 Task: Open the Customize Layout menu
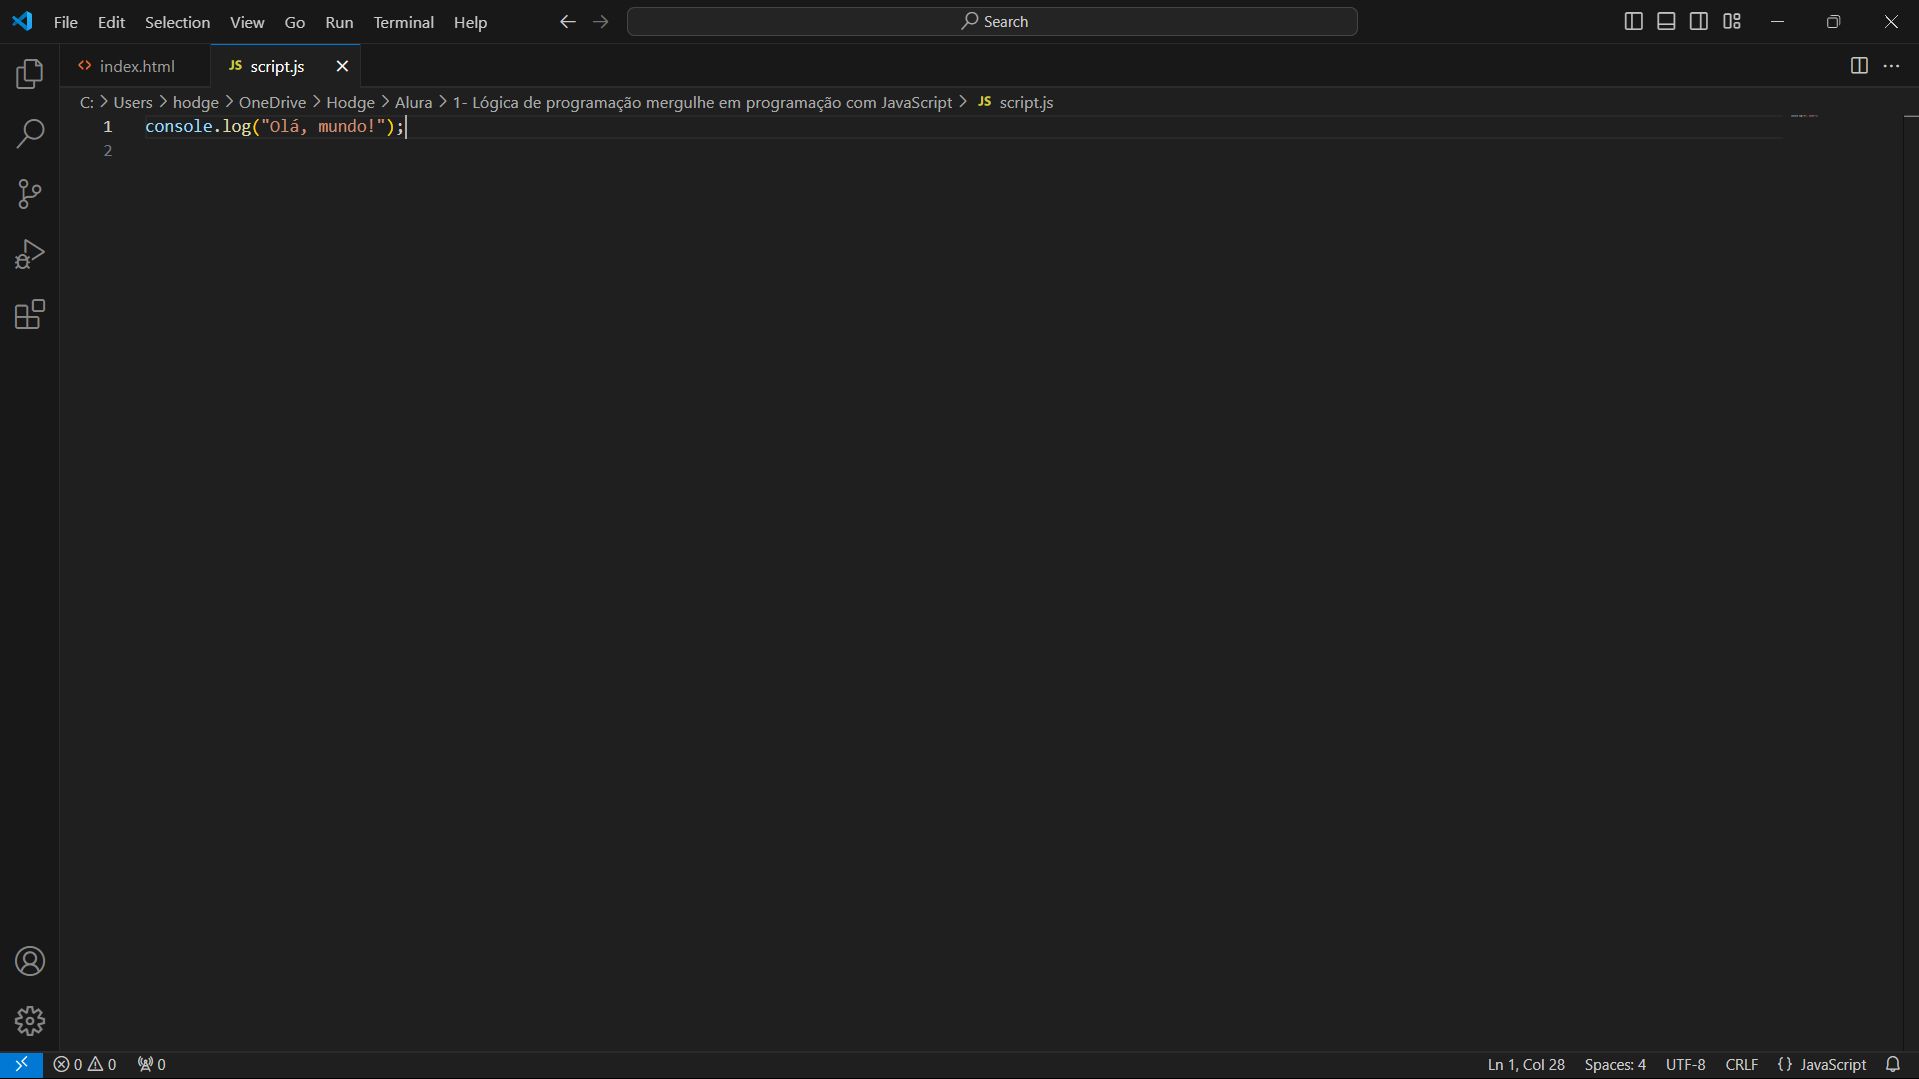click(1732, 22)
